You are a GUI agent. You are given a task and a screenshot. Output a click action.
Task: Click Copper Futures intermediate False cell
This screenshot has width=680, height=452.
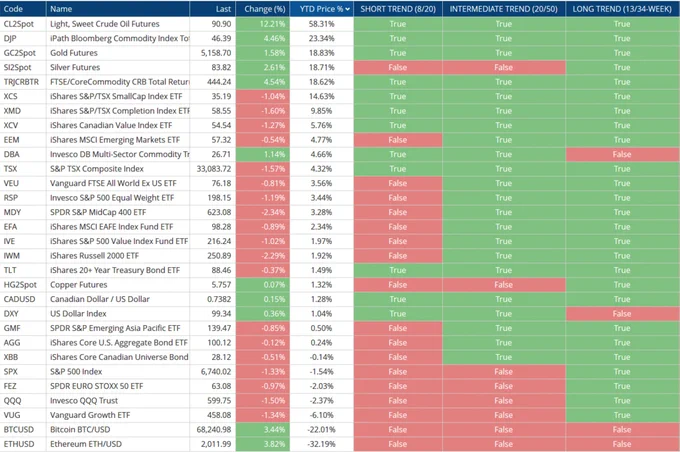coord(504,285)
